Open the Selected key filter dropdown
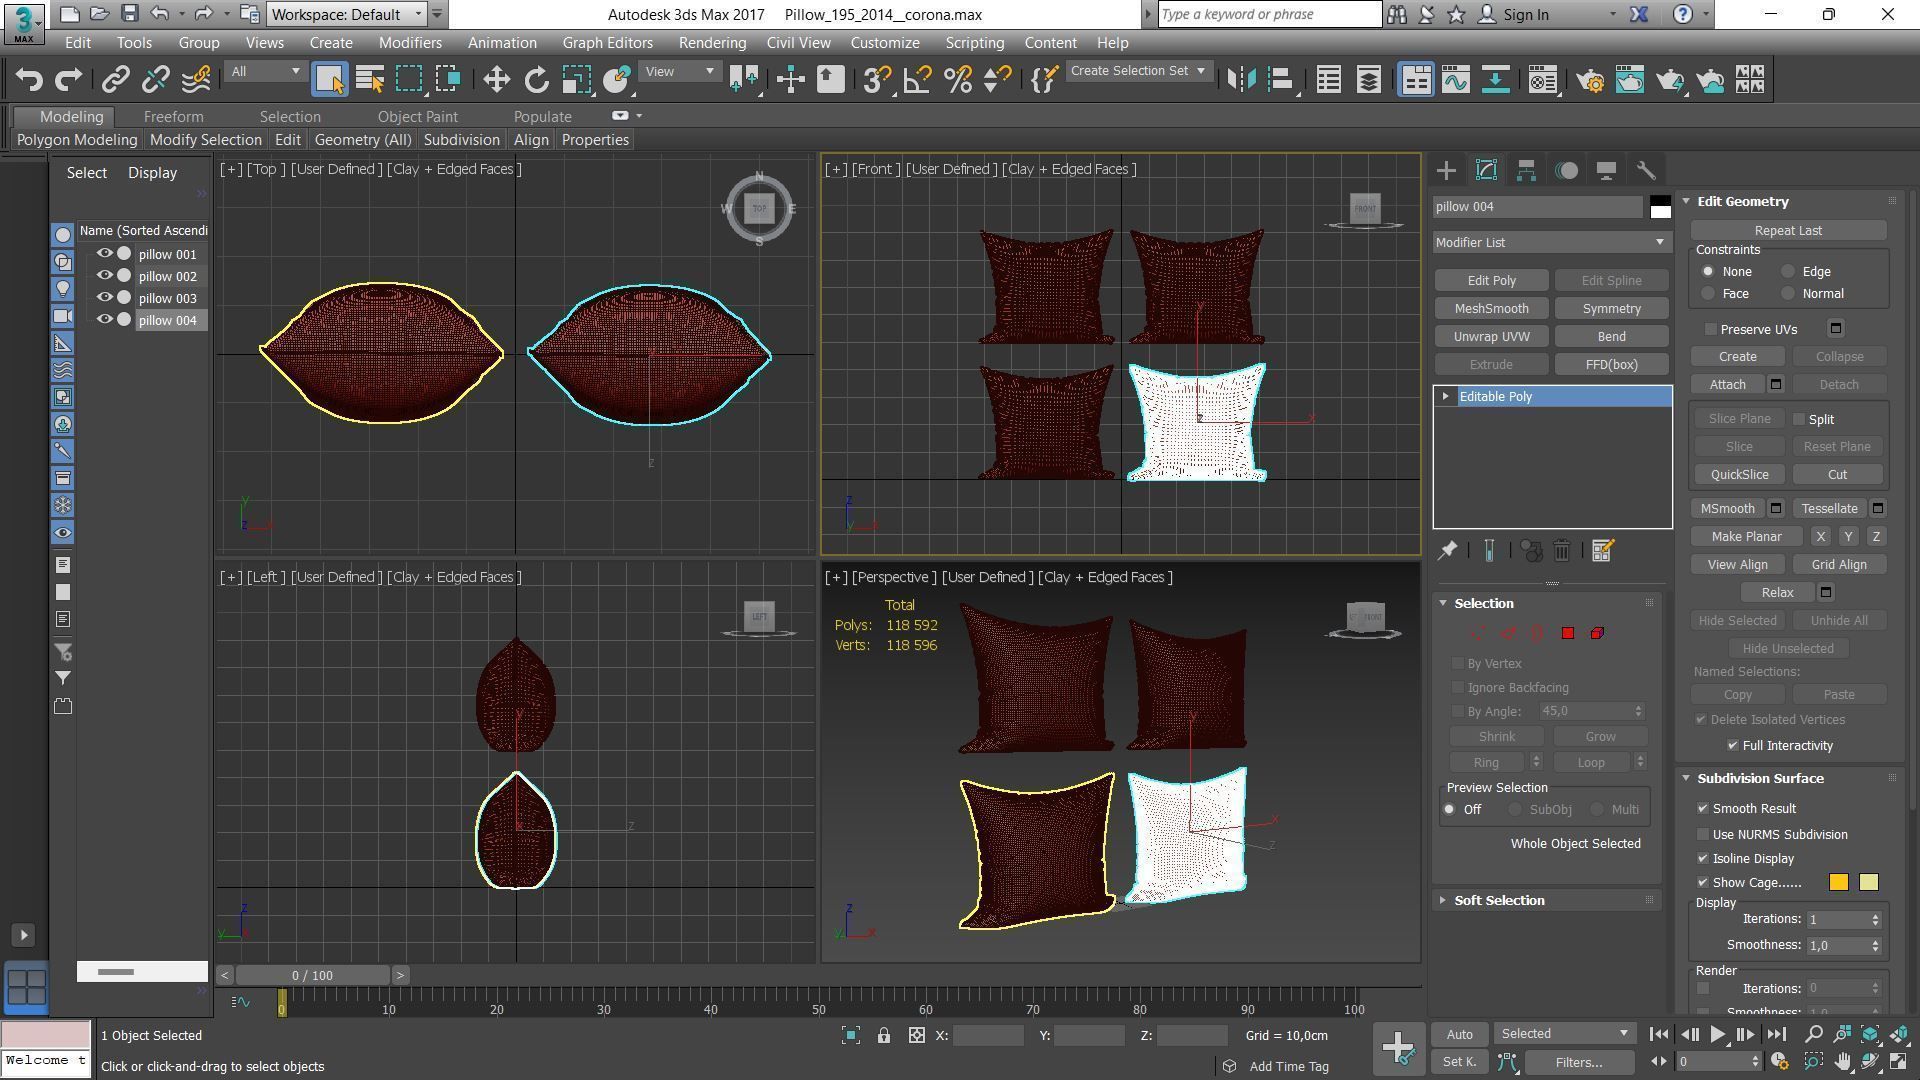This screenshot has height=1080, width=1920. pos(1565,1034)
